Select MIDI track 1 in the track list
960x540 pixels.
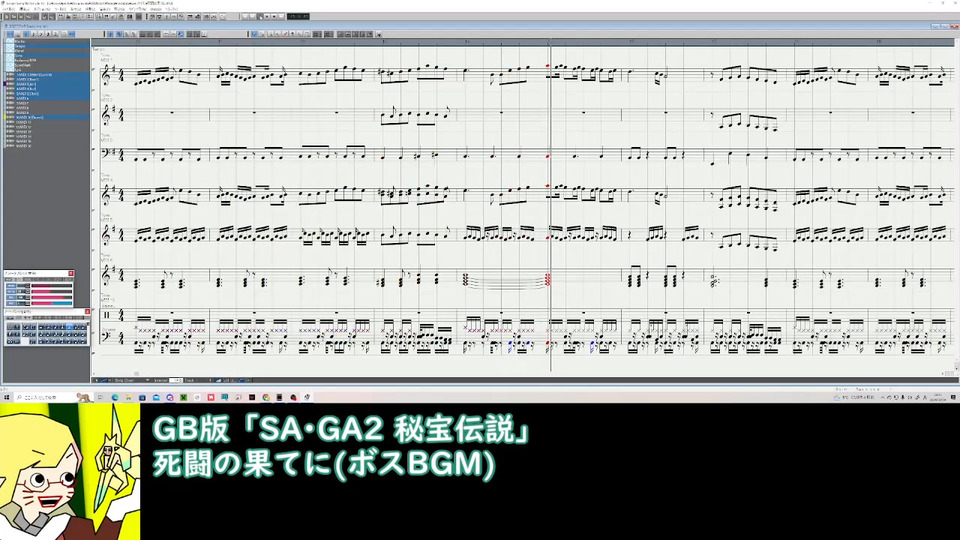click(x=47, y=75)
